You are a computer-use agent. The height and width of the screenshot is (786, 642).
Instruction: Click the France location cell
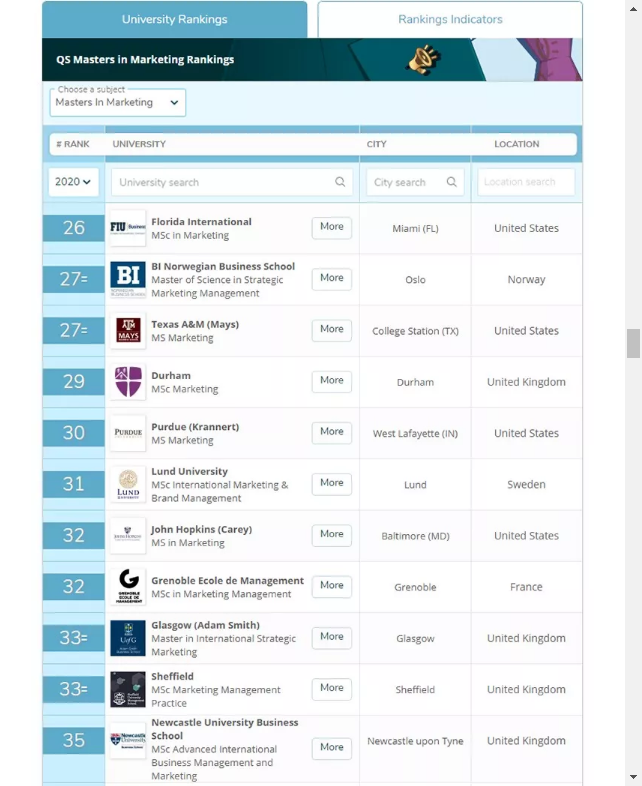[x=526, y=587]
